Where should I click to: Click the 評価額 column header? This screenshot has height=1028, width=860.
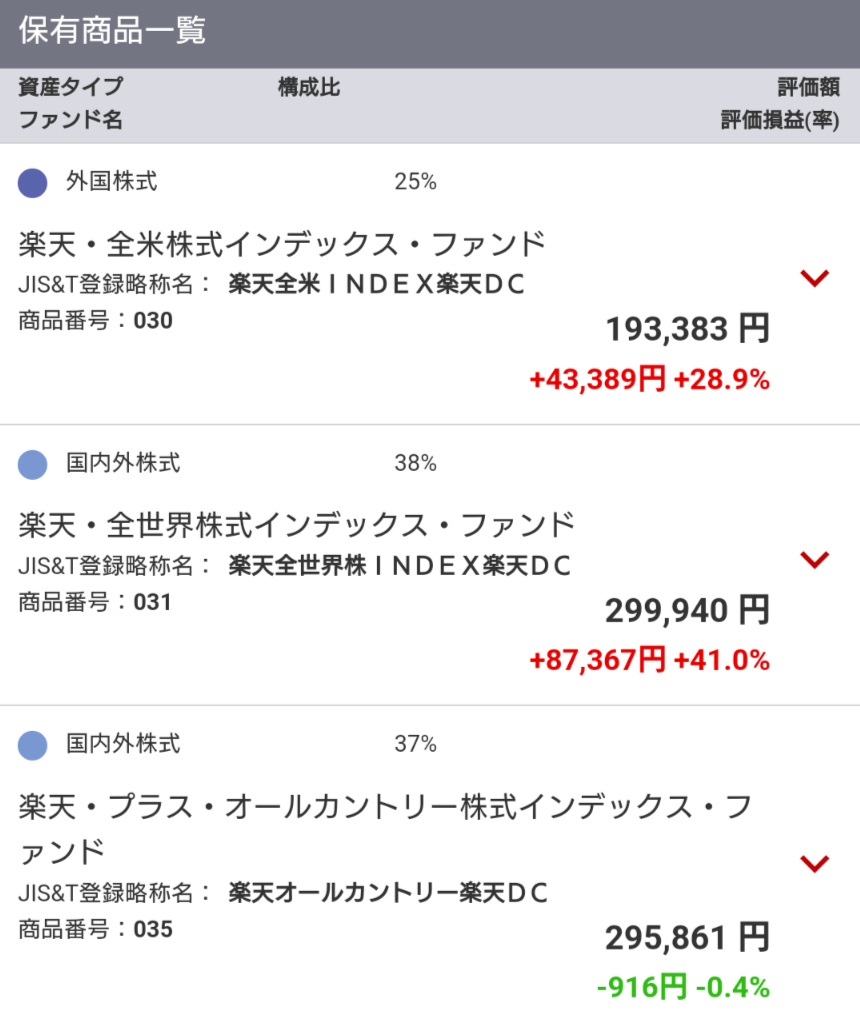tap(808, 88)
